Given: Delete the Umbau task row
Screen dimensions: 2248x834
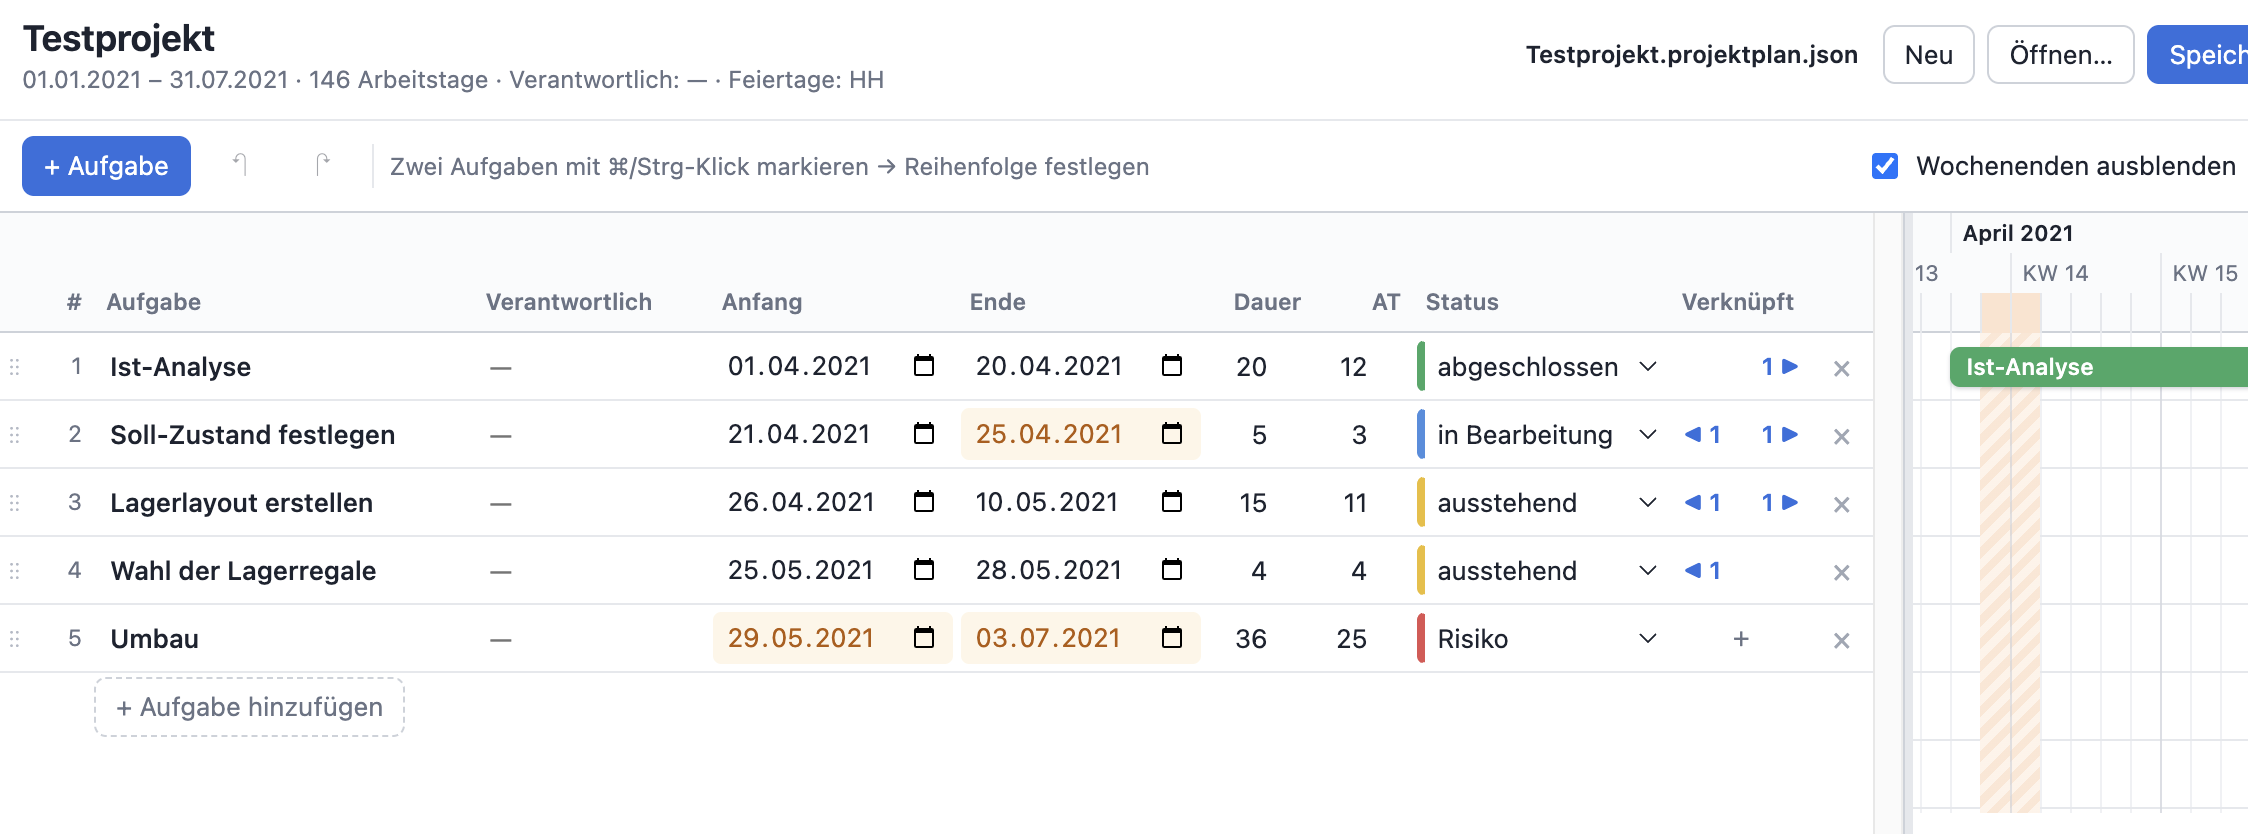Looking at the screenshot, I should pyautogui.click(x=1841, y=640).
